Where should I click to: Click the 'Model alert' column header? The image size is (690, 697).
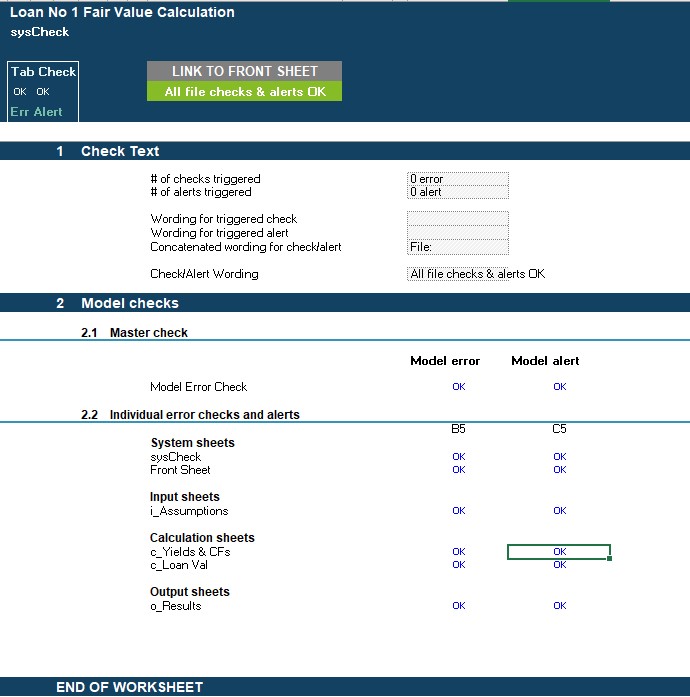click(545, 361)
